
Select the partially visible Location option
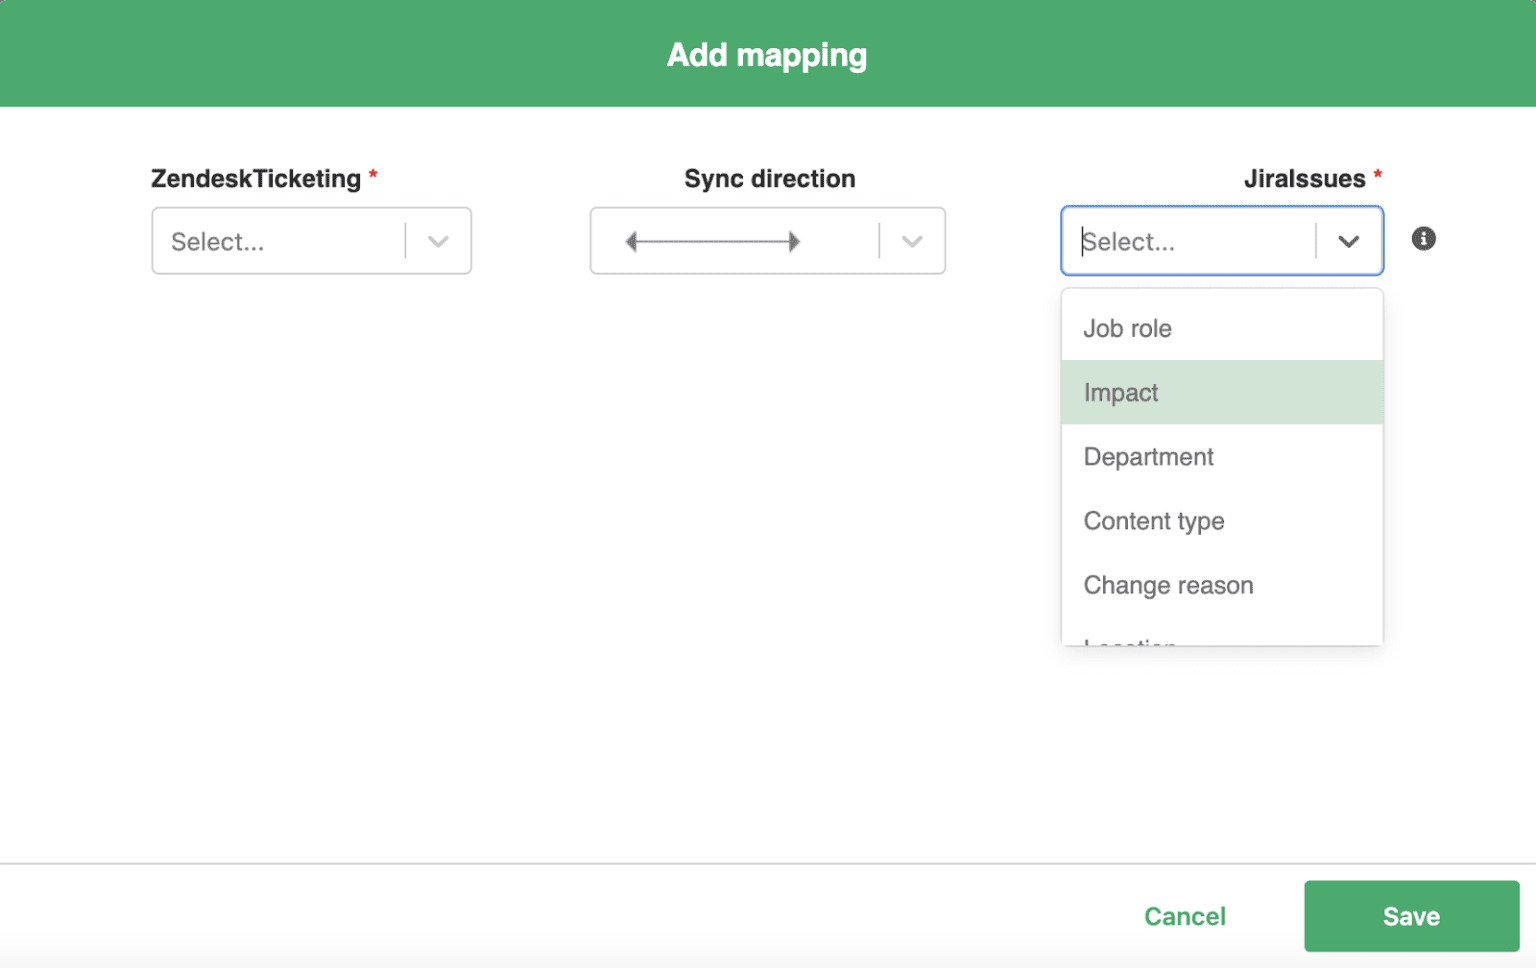click(x=1128, y=641)
